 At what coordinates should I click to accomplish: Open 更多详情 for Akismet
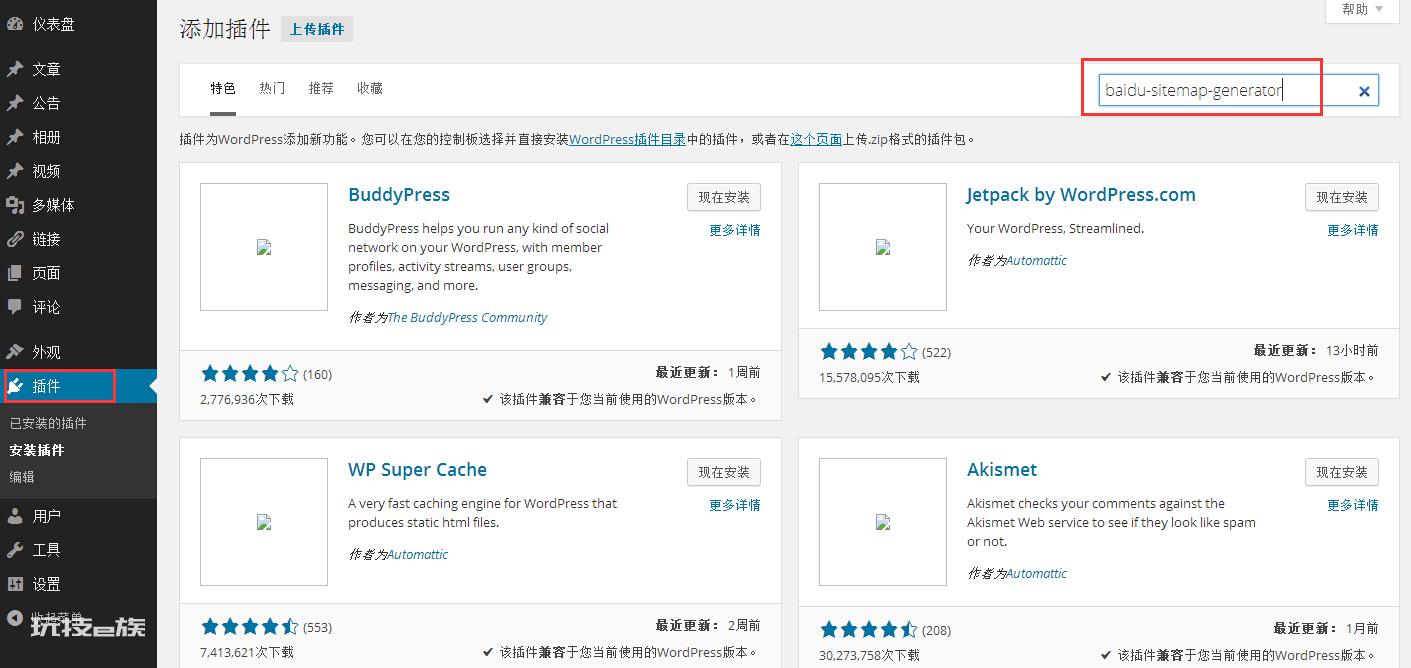coord(1353,505)
